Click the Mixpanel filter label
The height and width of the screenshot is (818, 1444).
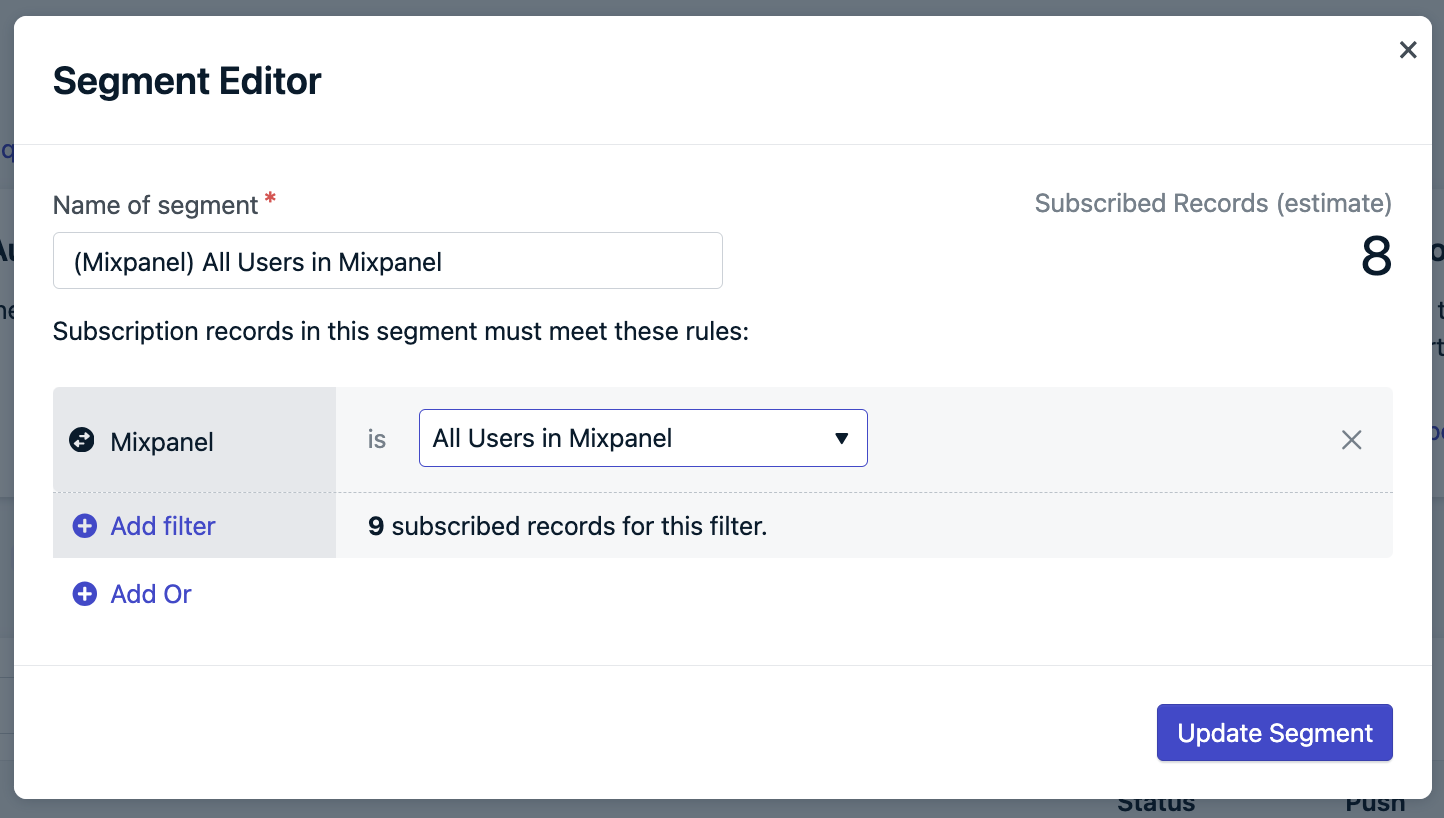click(162, 442)
